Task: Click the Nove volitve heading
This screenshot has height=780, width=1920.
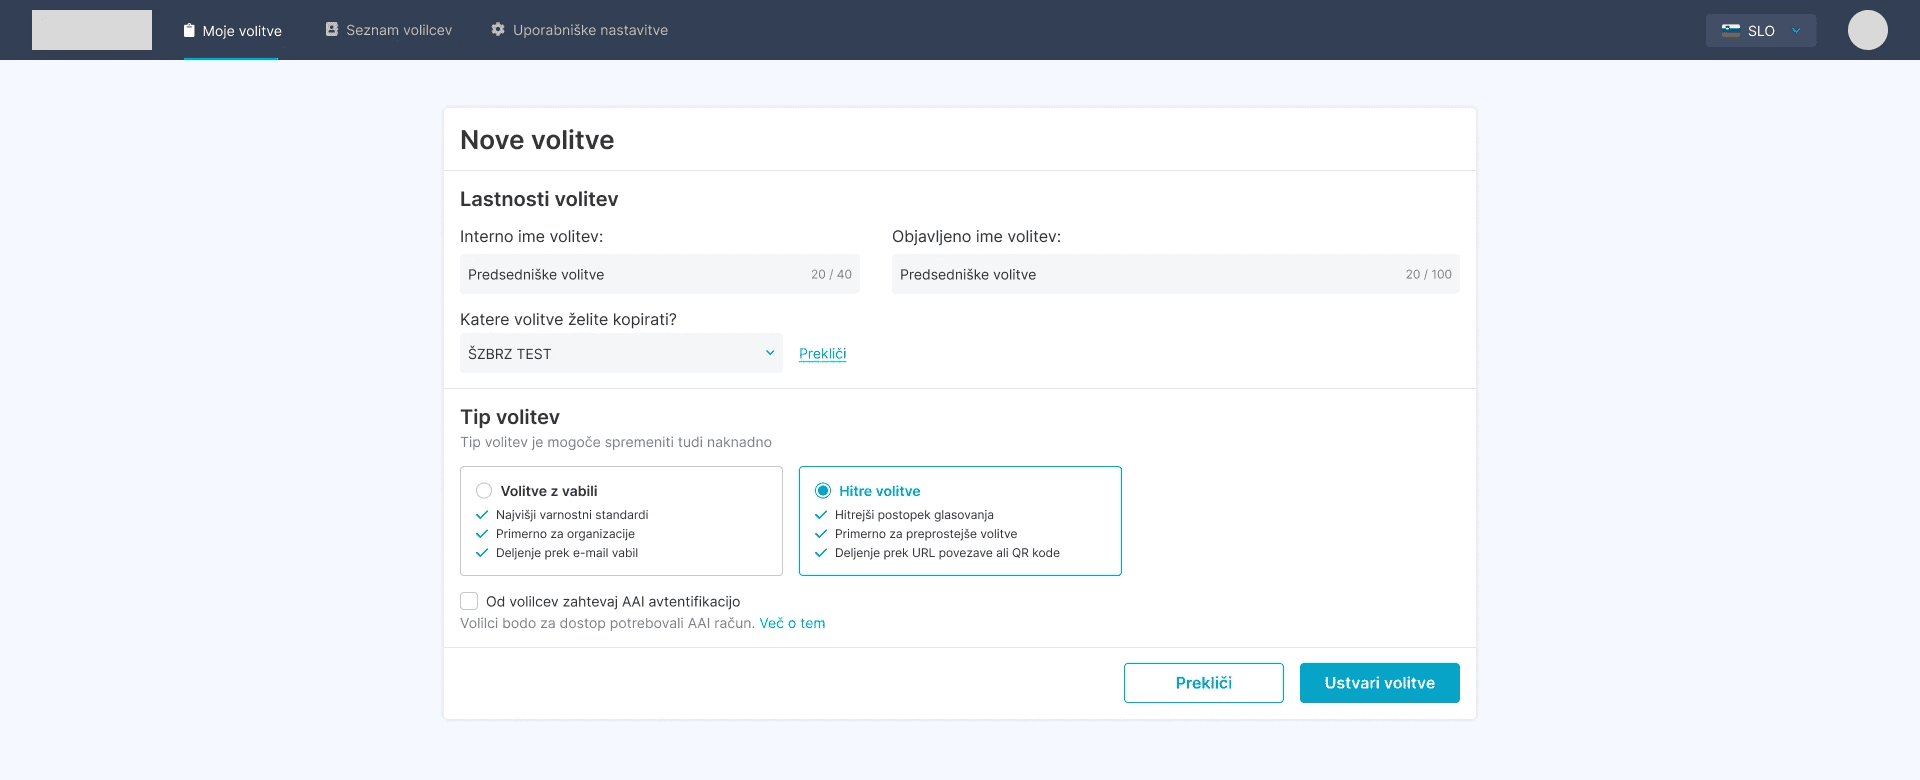Action: click(x=537, y=140)
